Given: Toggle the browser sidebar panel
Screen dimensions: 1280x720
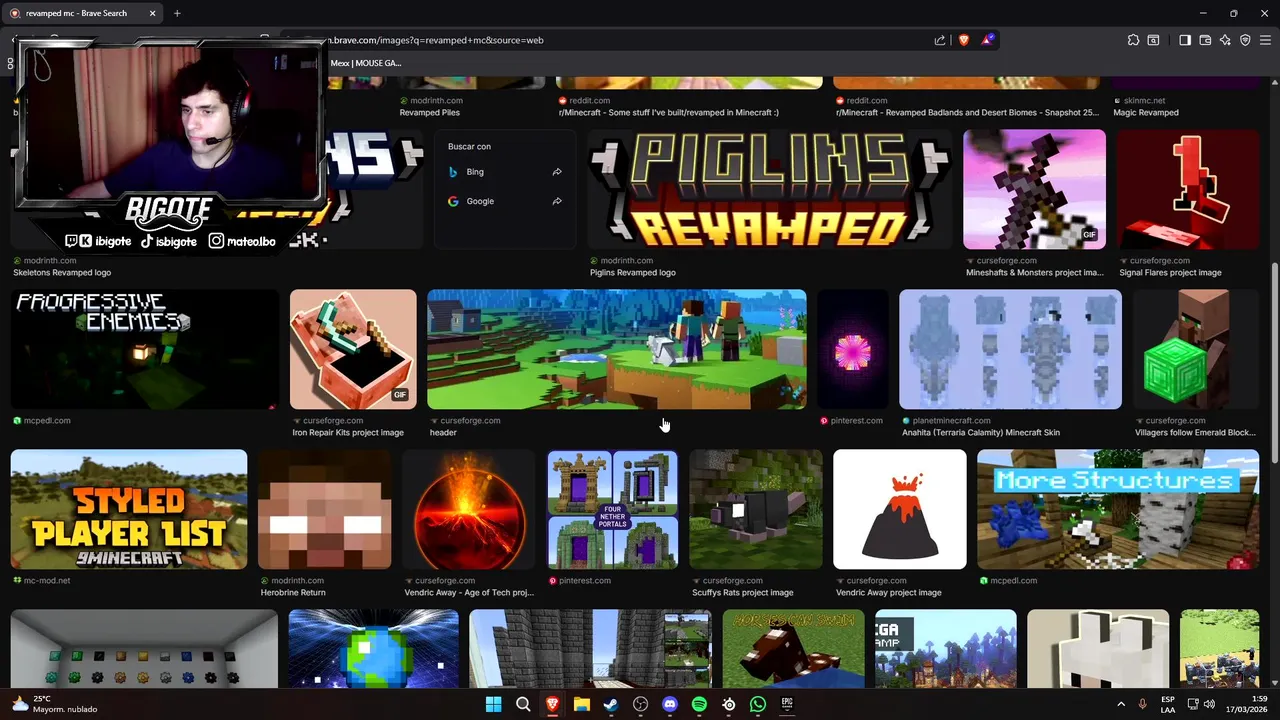Looking at the screenshot, I should 1185,40.
